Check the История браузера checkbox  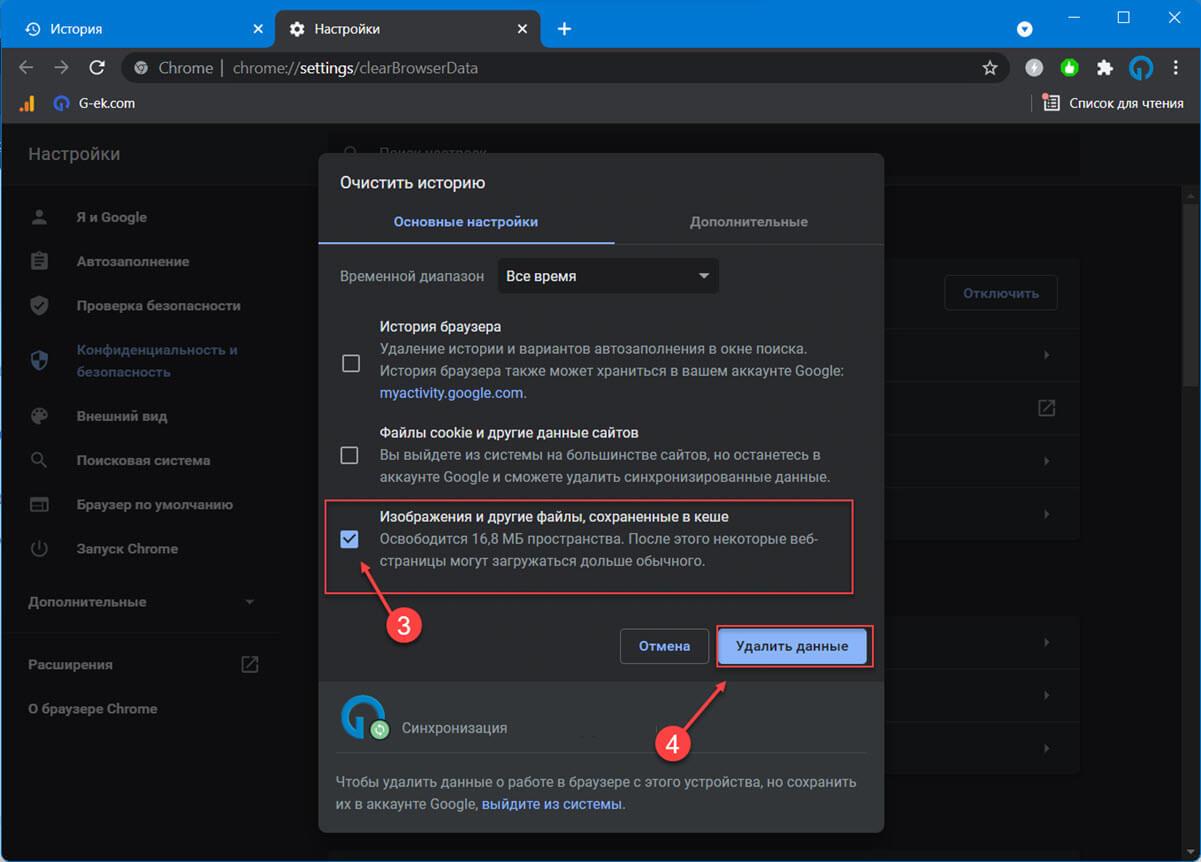(x=351, y=363)
